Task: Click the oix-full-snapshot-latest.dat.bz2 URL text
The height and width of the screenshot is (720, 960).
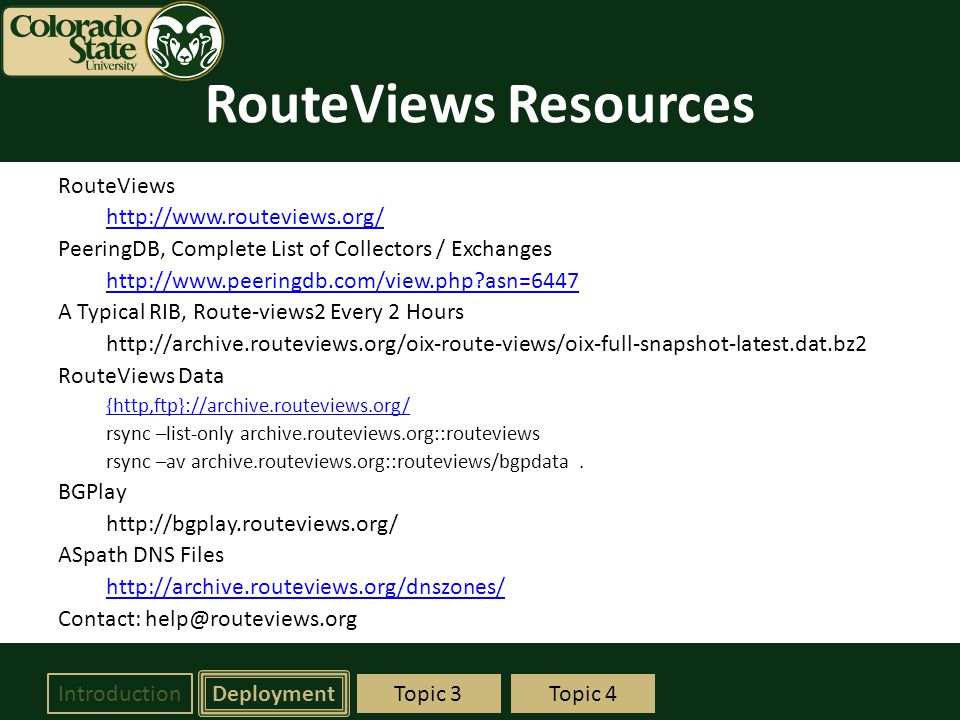Action: [486, 344]
